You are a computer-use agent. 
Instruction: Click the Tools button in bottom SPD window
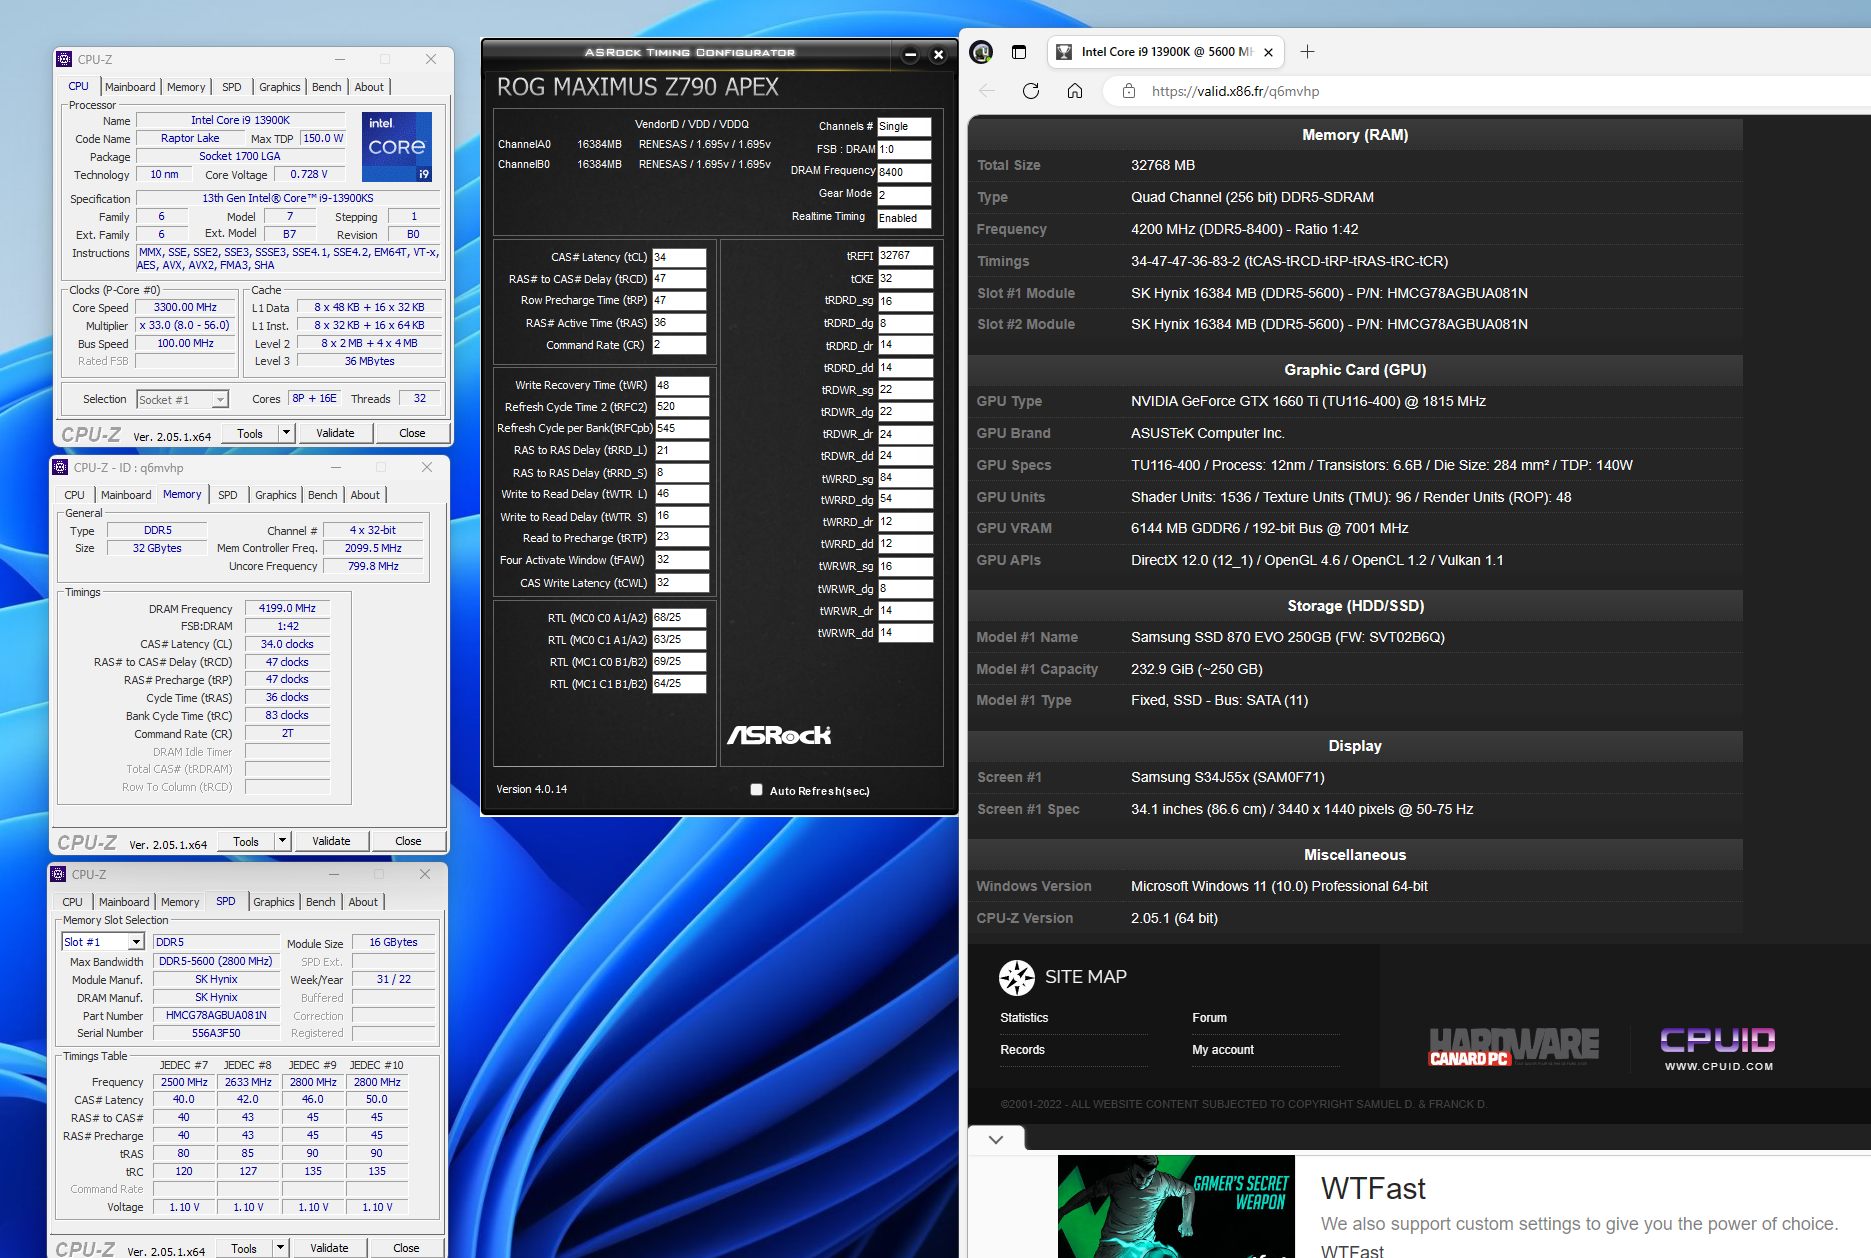[244, 1248]
